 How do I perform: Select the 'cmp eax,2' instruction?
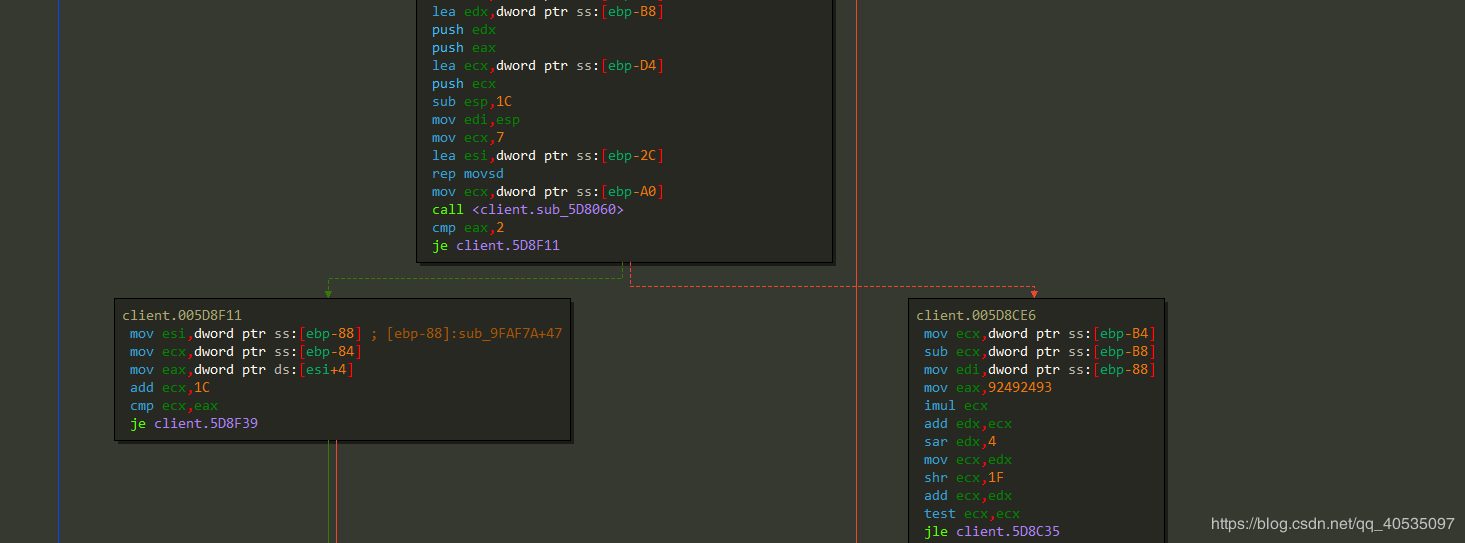click(x=468, y=228)
